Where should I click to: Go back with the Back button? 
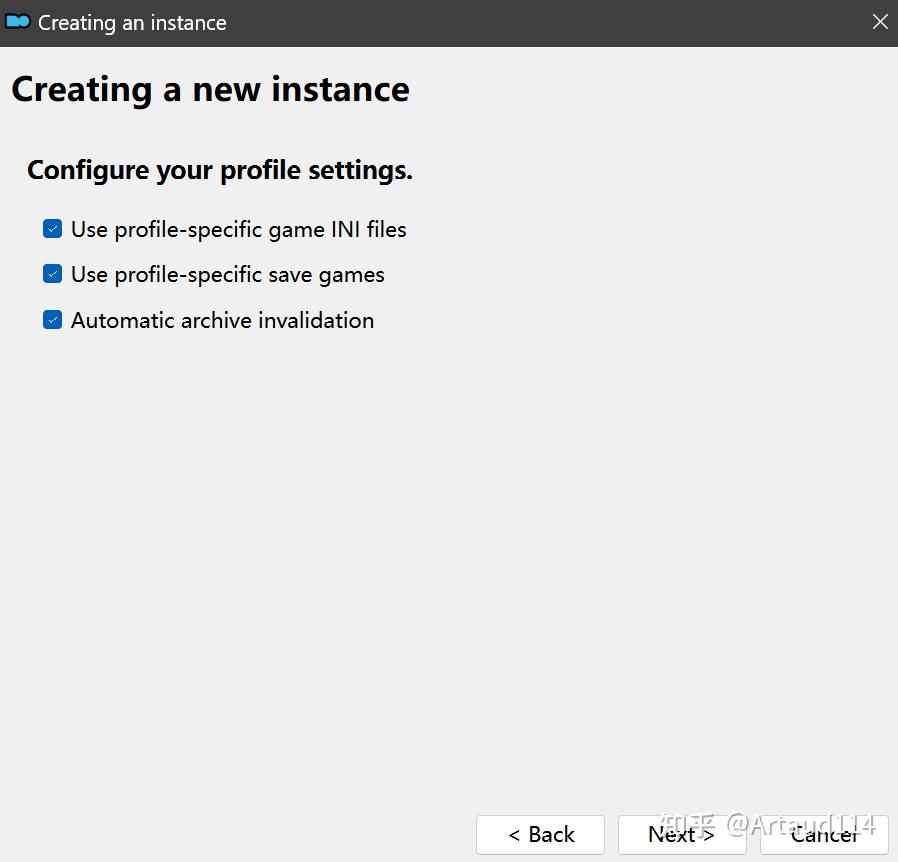(540, 834)
